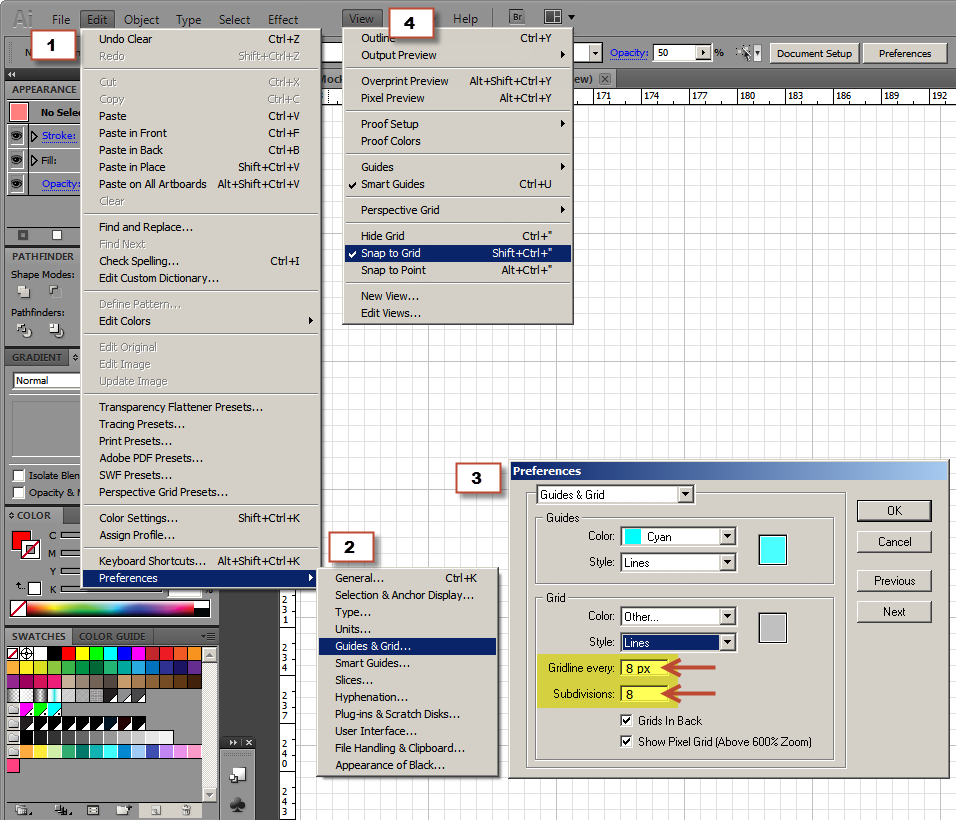Open the Swatches panel flyout menu icon
This screenshot has width=956, height=820.
[208, 636]
